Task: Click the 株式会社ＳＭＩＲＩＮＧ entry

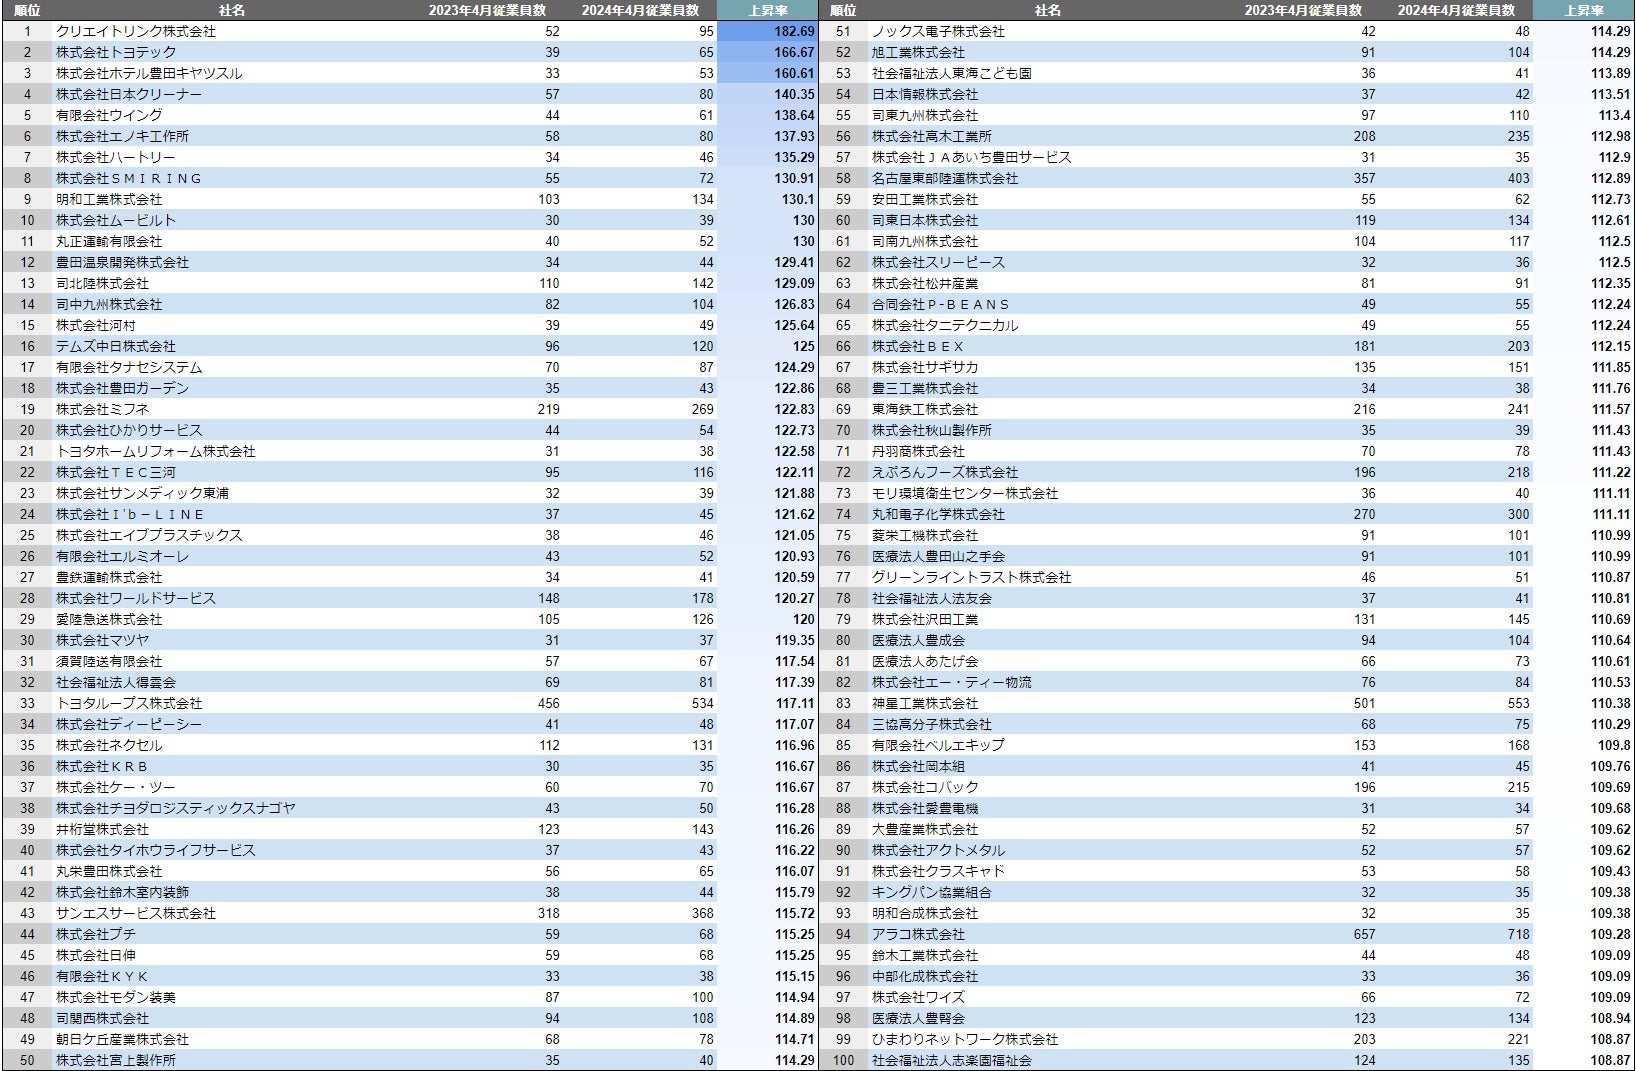Action: click(x=129, y=178)
